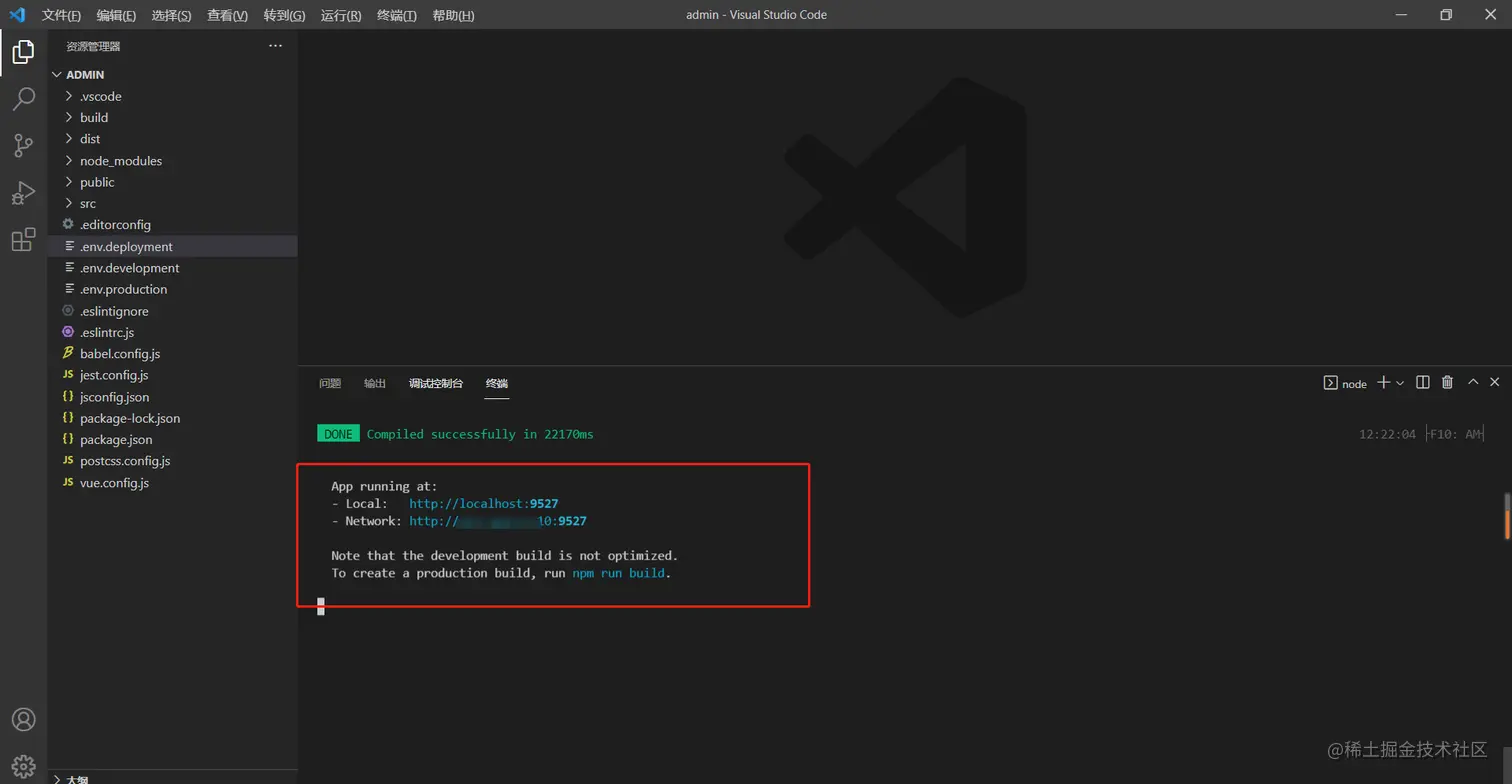Expand the dist folder
This screenshot has width=1512, height=784.
tap(172, 139)
